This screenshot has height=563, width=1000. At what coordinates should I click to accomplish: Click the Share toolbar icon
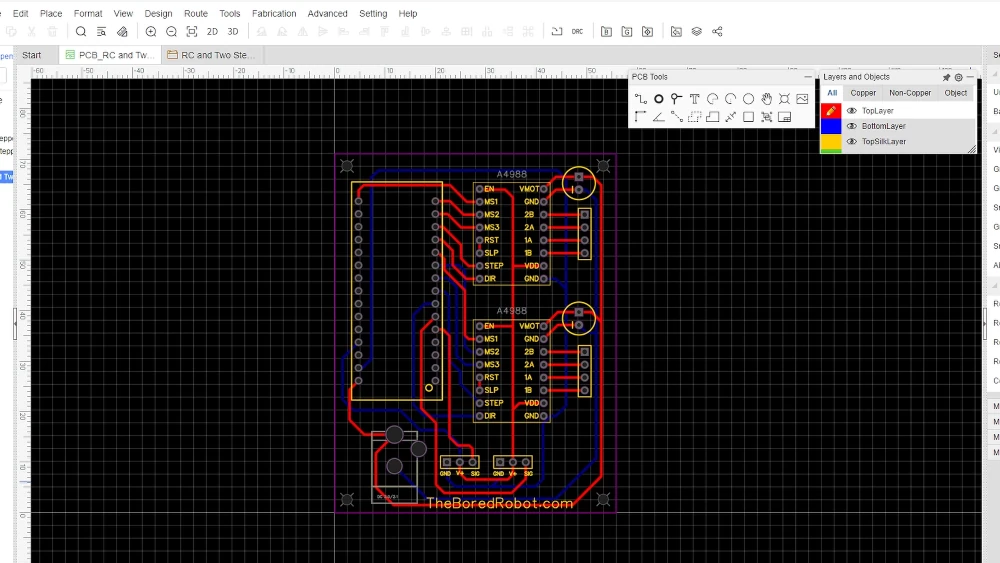tap(717, 31)
